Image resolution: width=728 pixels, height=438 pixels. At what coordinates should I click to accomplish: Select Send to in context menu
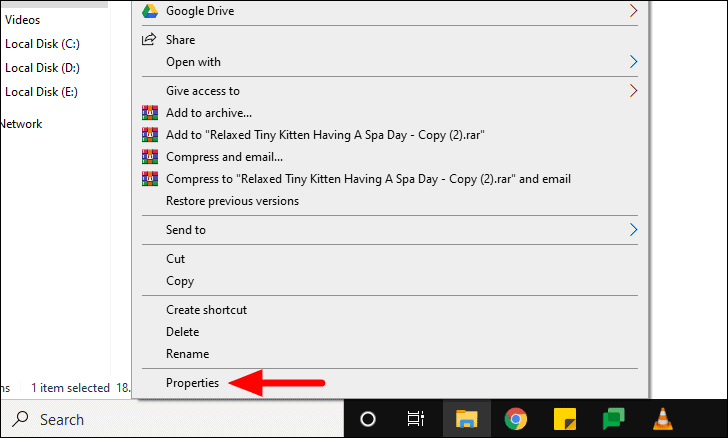click(390, 229)
